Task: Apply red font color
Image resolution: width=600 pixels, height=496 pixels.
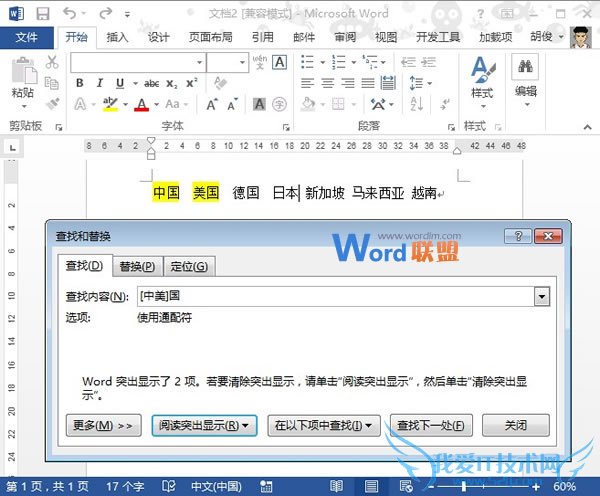Action: pyautogui.click(x=142, y=104)
